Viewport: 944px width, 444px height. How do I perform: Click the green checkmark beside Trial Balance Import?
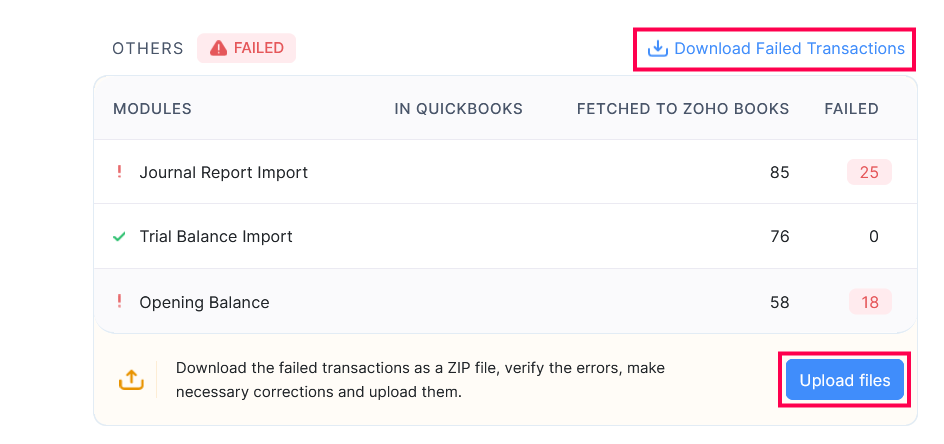pos(119,237)
